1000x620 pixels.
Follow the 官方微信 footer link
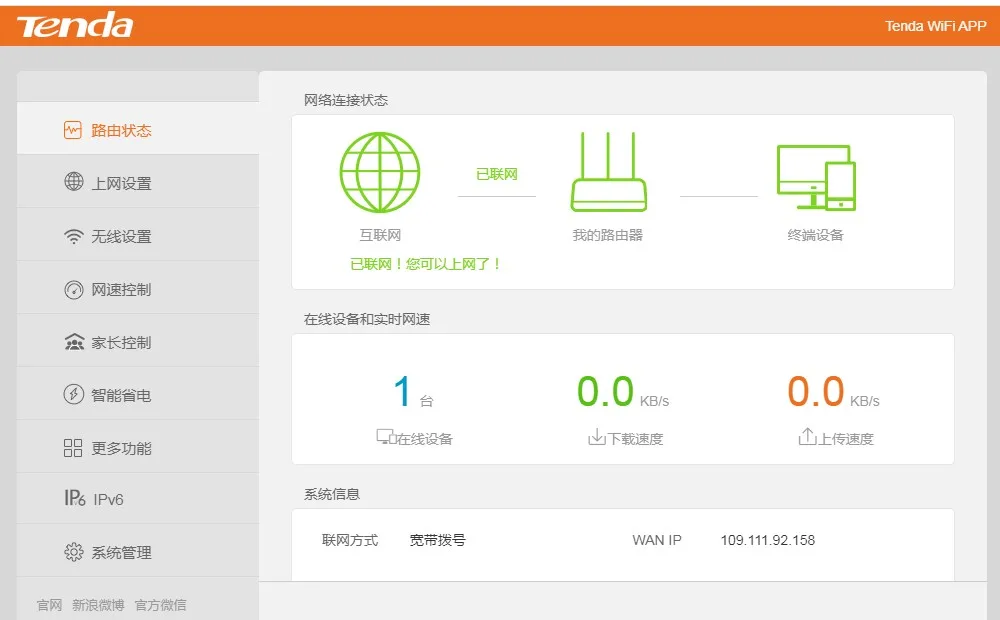[161, 605]
